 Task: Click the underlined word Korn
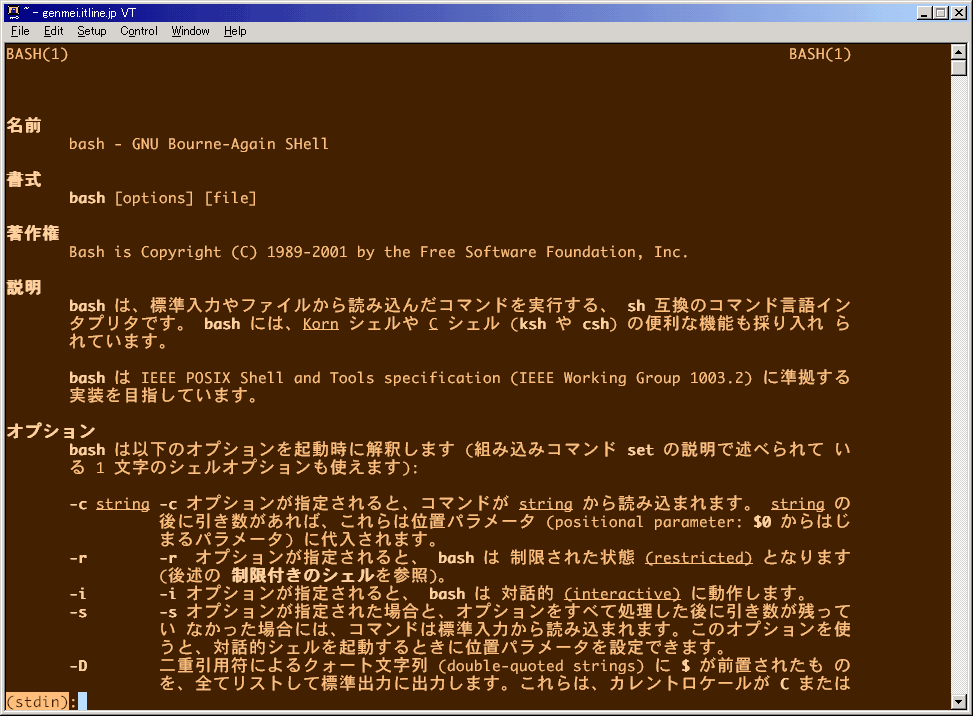pyautogui.click(x=321, y=324)
